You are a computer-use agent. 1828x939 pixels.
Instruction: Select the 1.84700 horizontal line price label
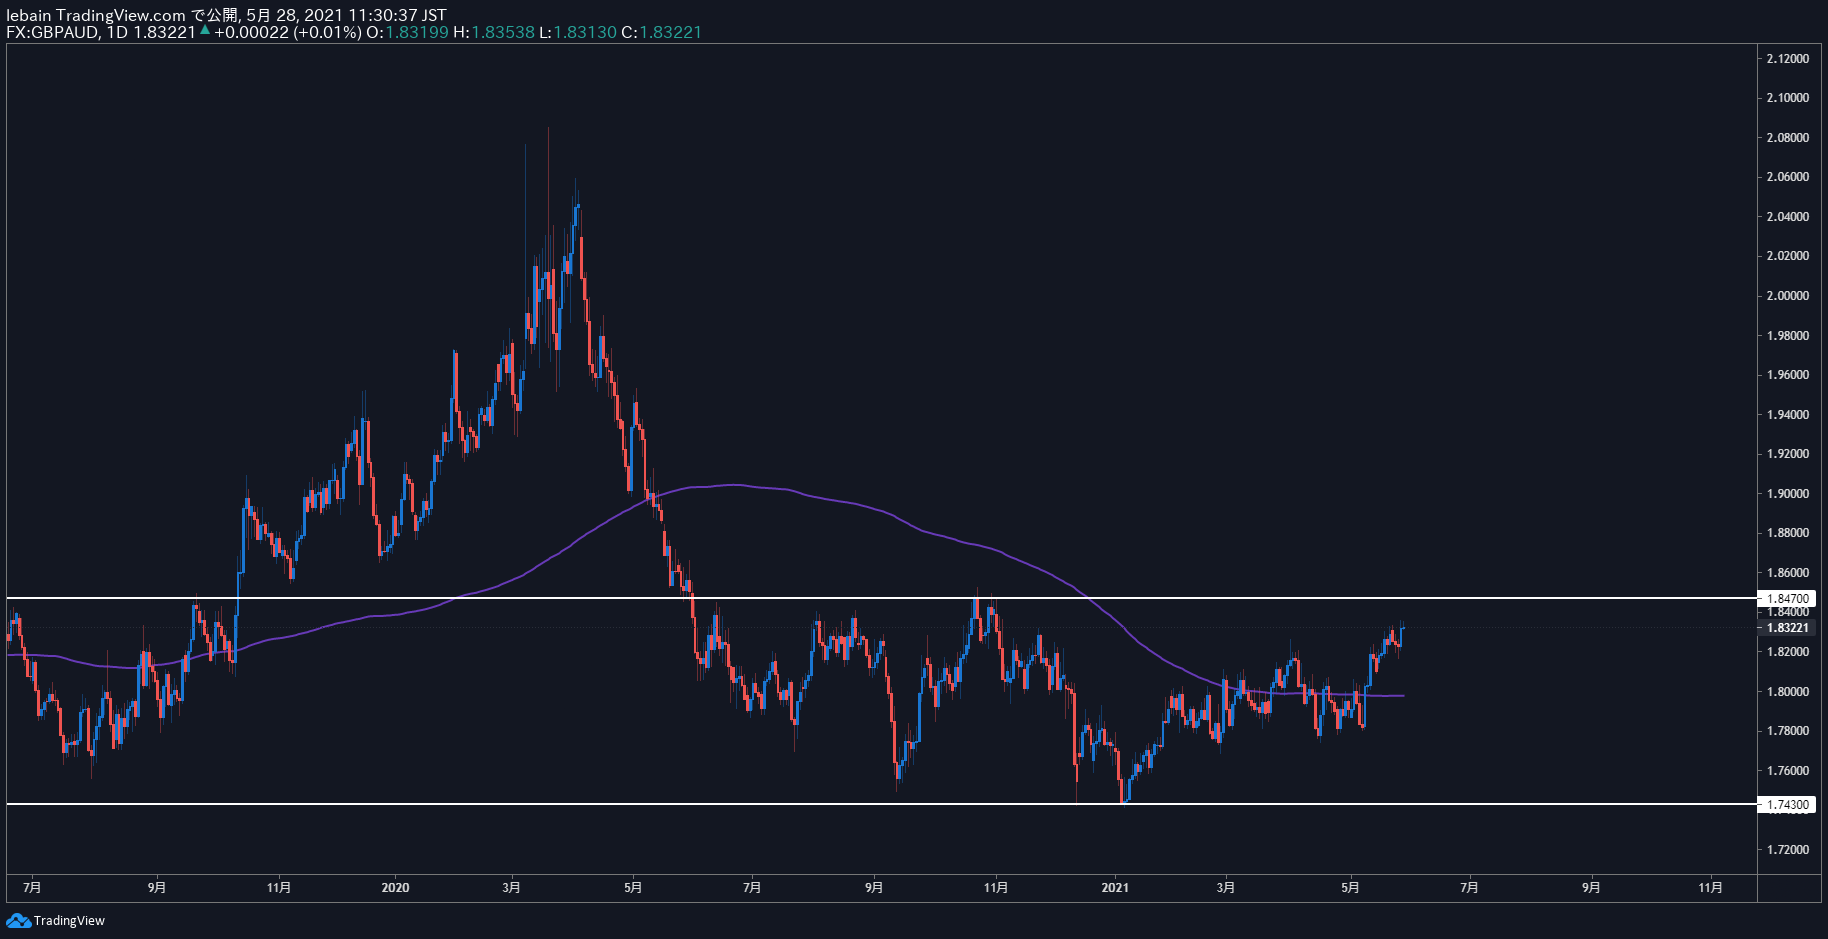point(1787,598)
